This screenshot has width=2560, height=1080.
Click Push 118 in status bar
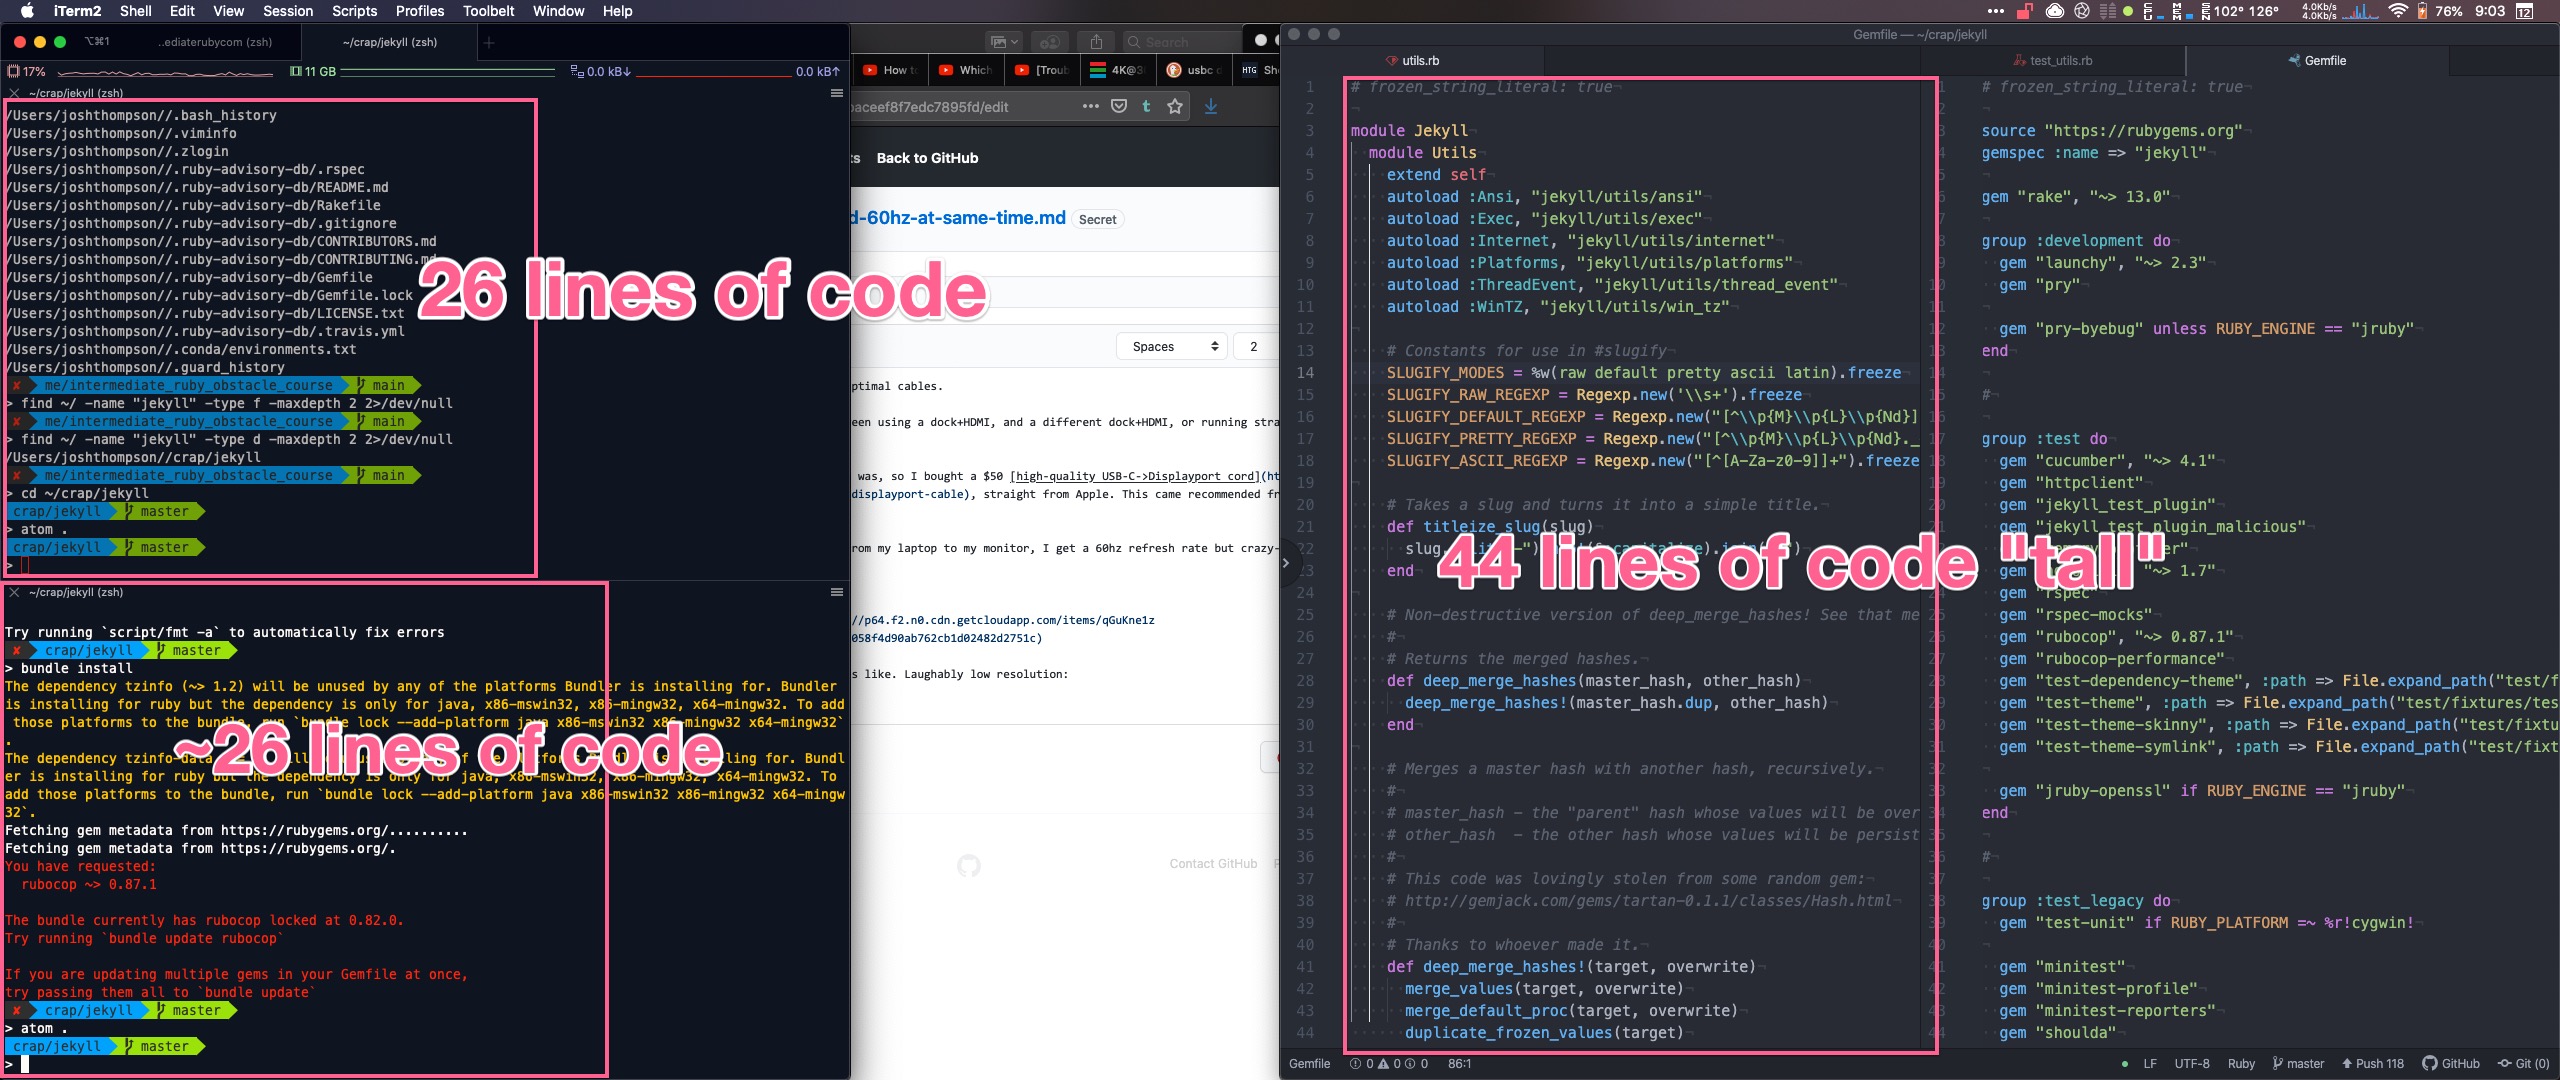click(2372, 1063)
